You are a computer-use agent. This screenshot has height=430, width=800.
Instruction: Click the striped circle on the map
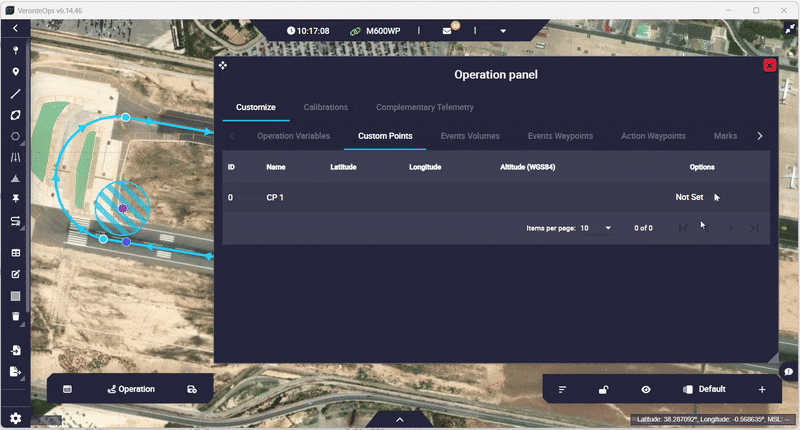pyautogui.click(x=122, y=208)
